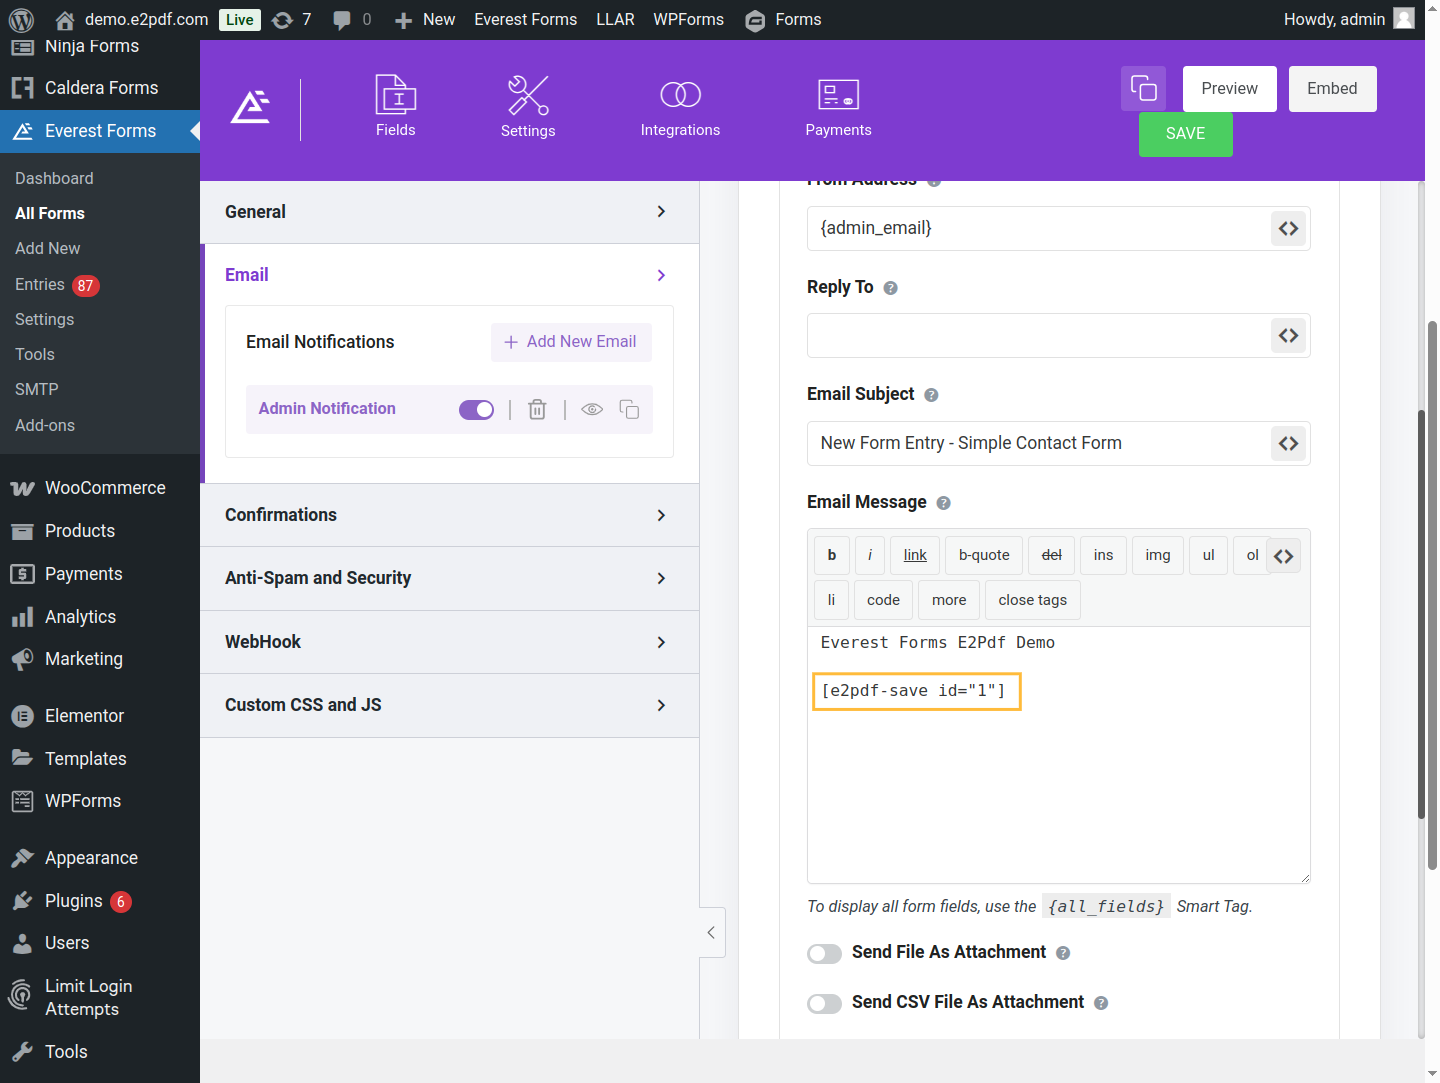
Task: Enable Send File As Attachment
Action: (x=824, y=954)
